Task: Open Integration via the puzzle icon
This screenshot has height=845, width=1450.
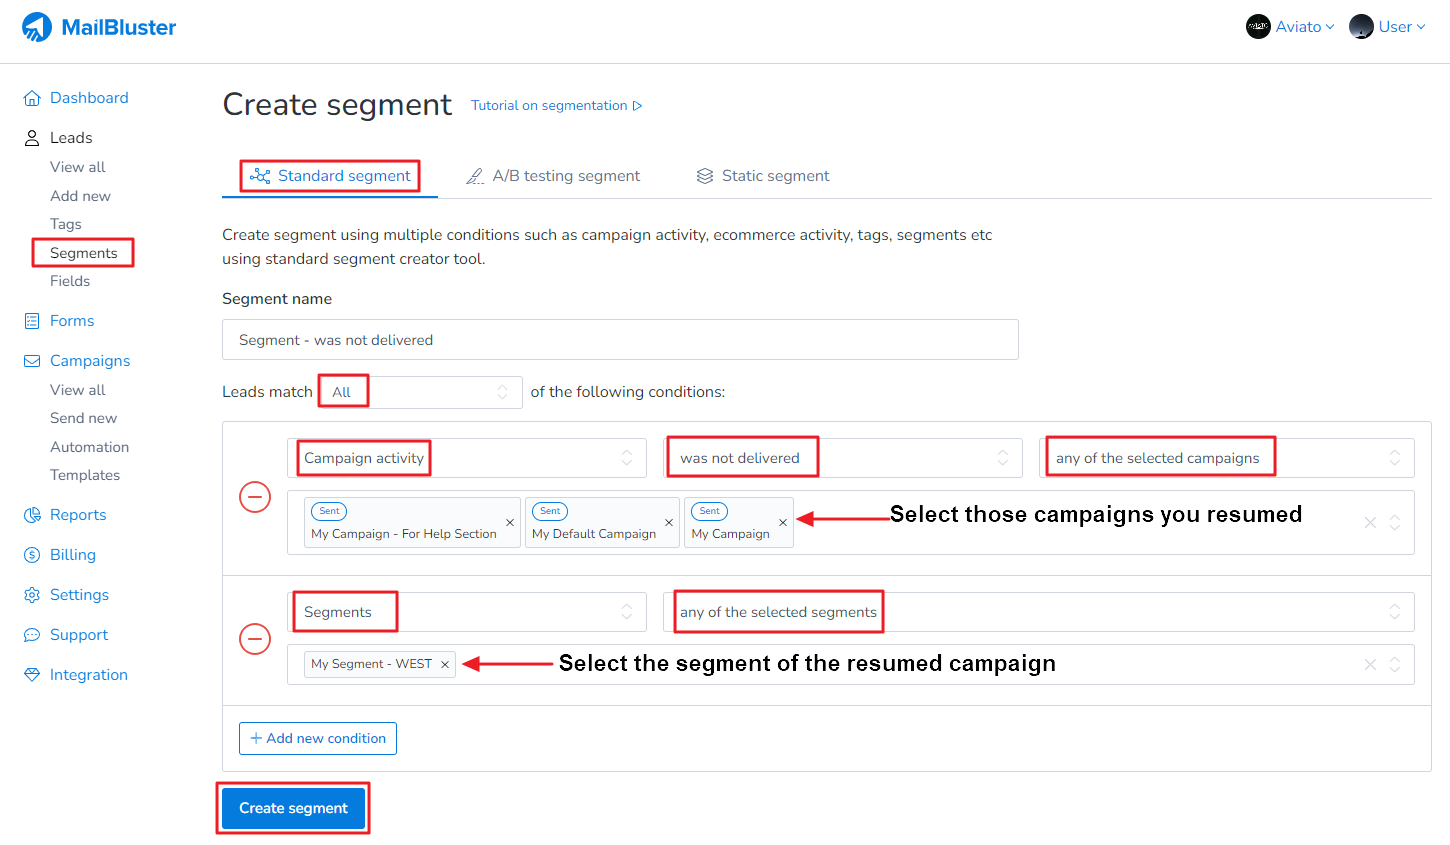Action: 32,674
